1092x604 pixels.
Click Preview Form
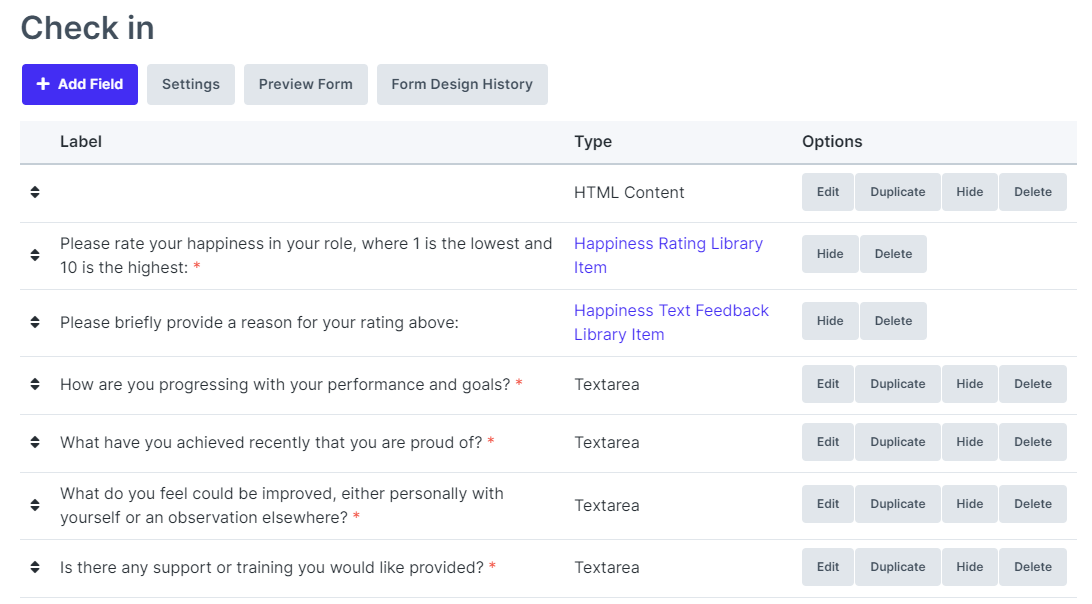[x=305, y=84]
